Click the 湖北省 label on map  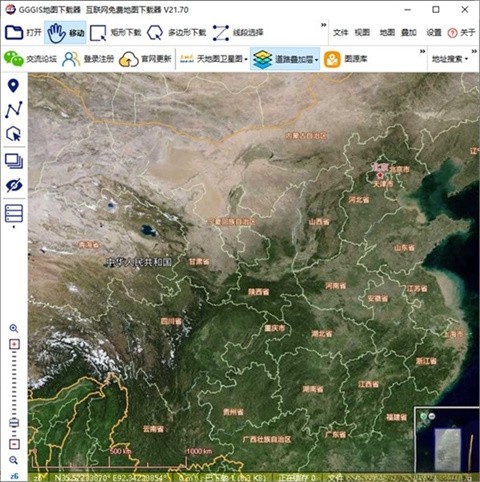pos(322,334)
